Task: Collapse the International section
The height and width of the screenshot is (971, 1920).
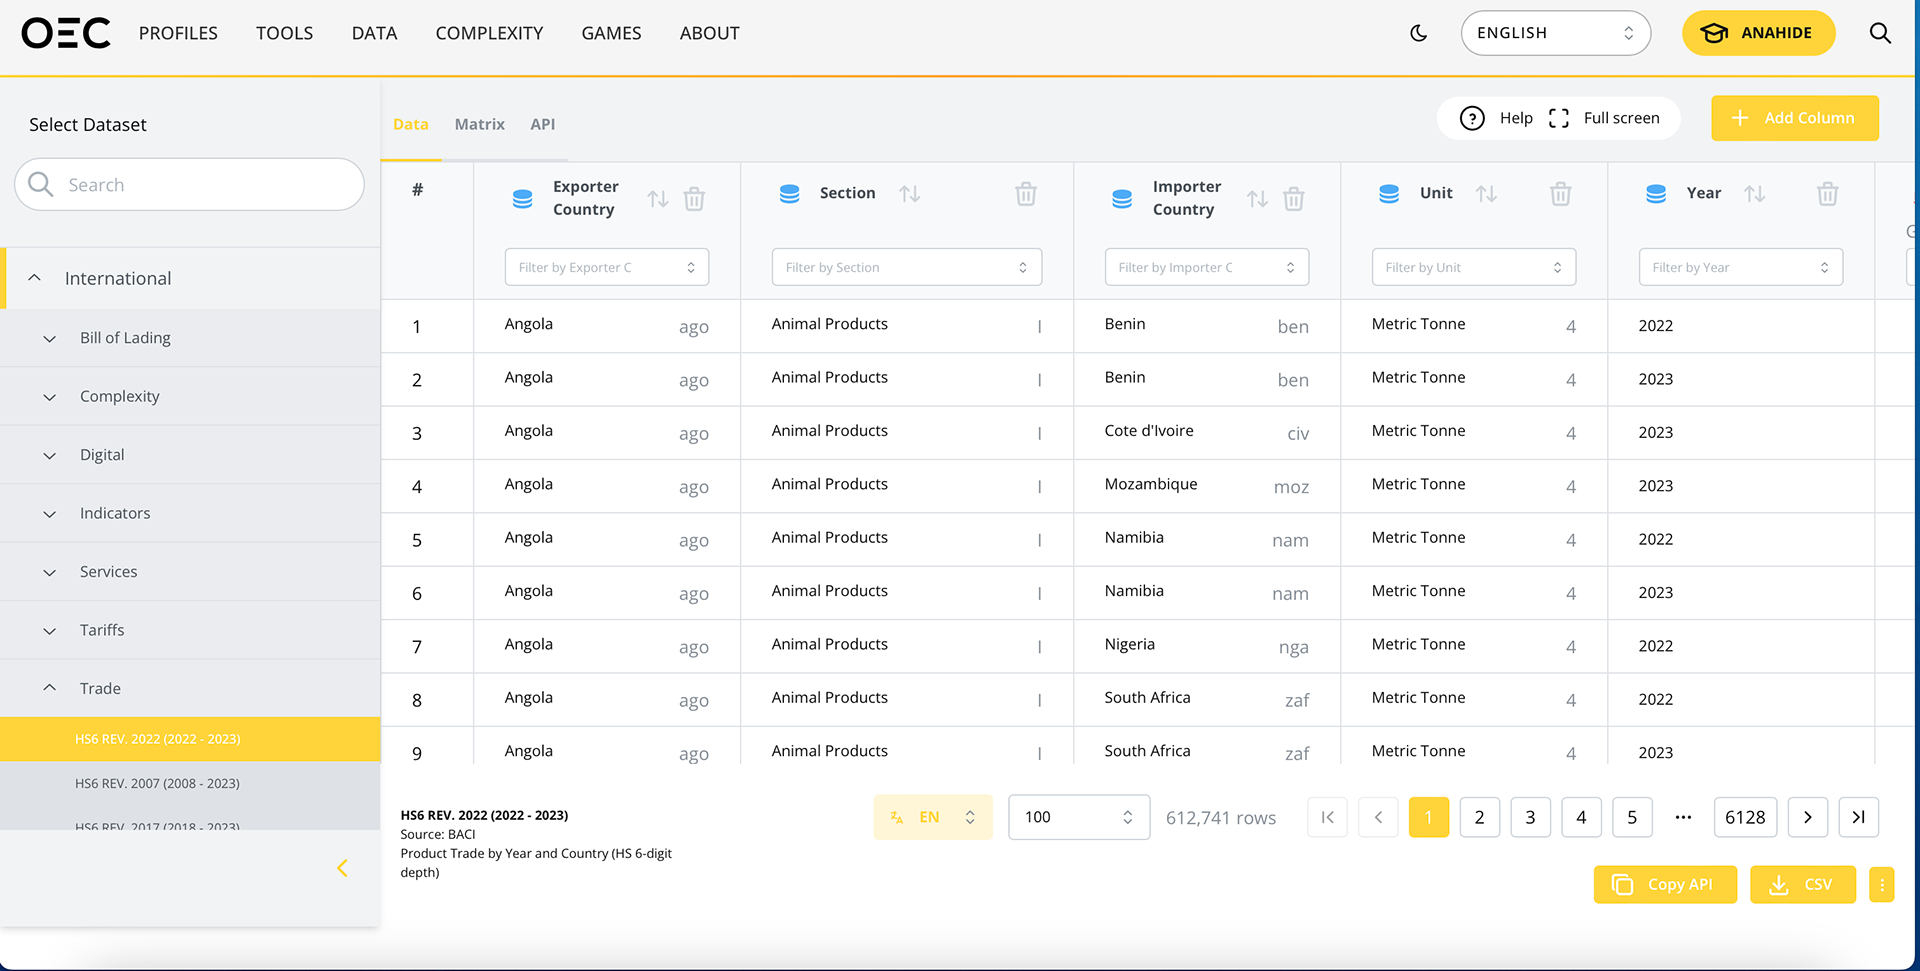Action: (190, 278)
